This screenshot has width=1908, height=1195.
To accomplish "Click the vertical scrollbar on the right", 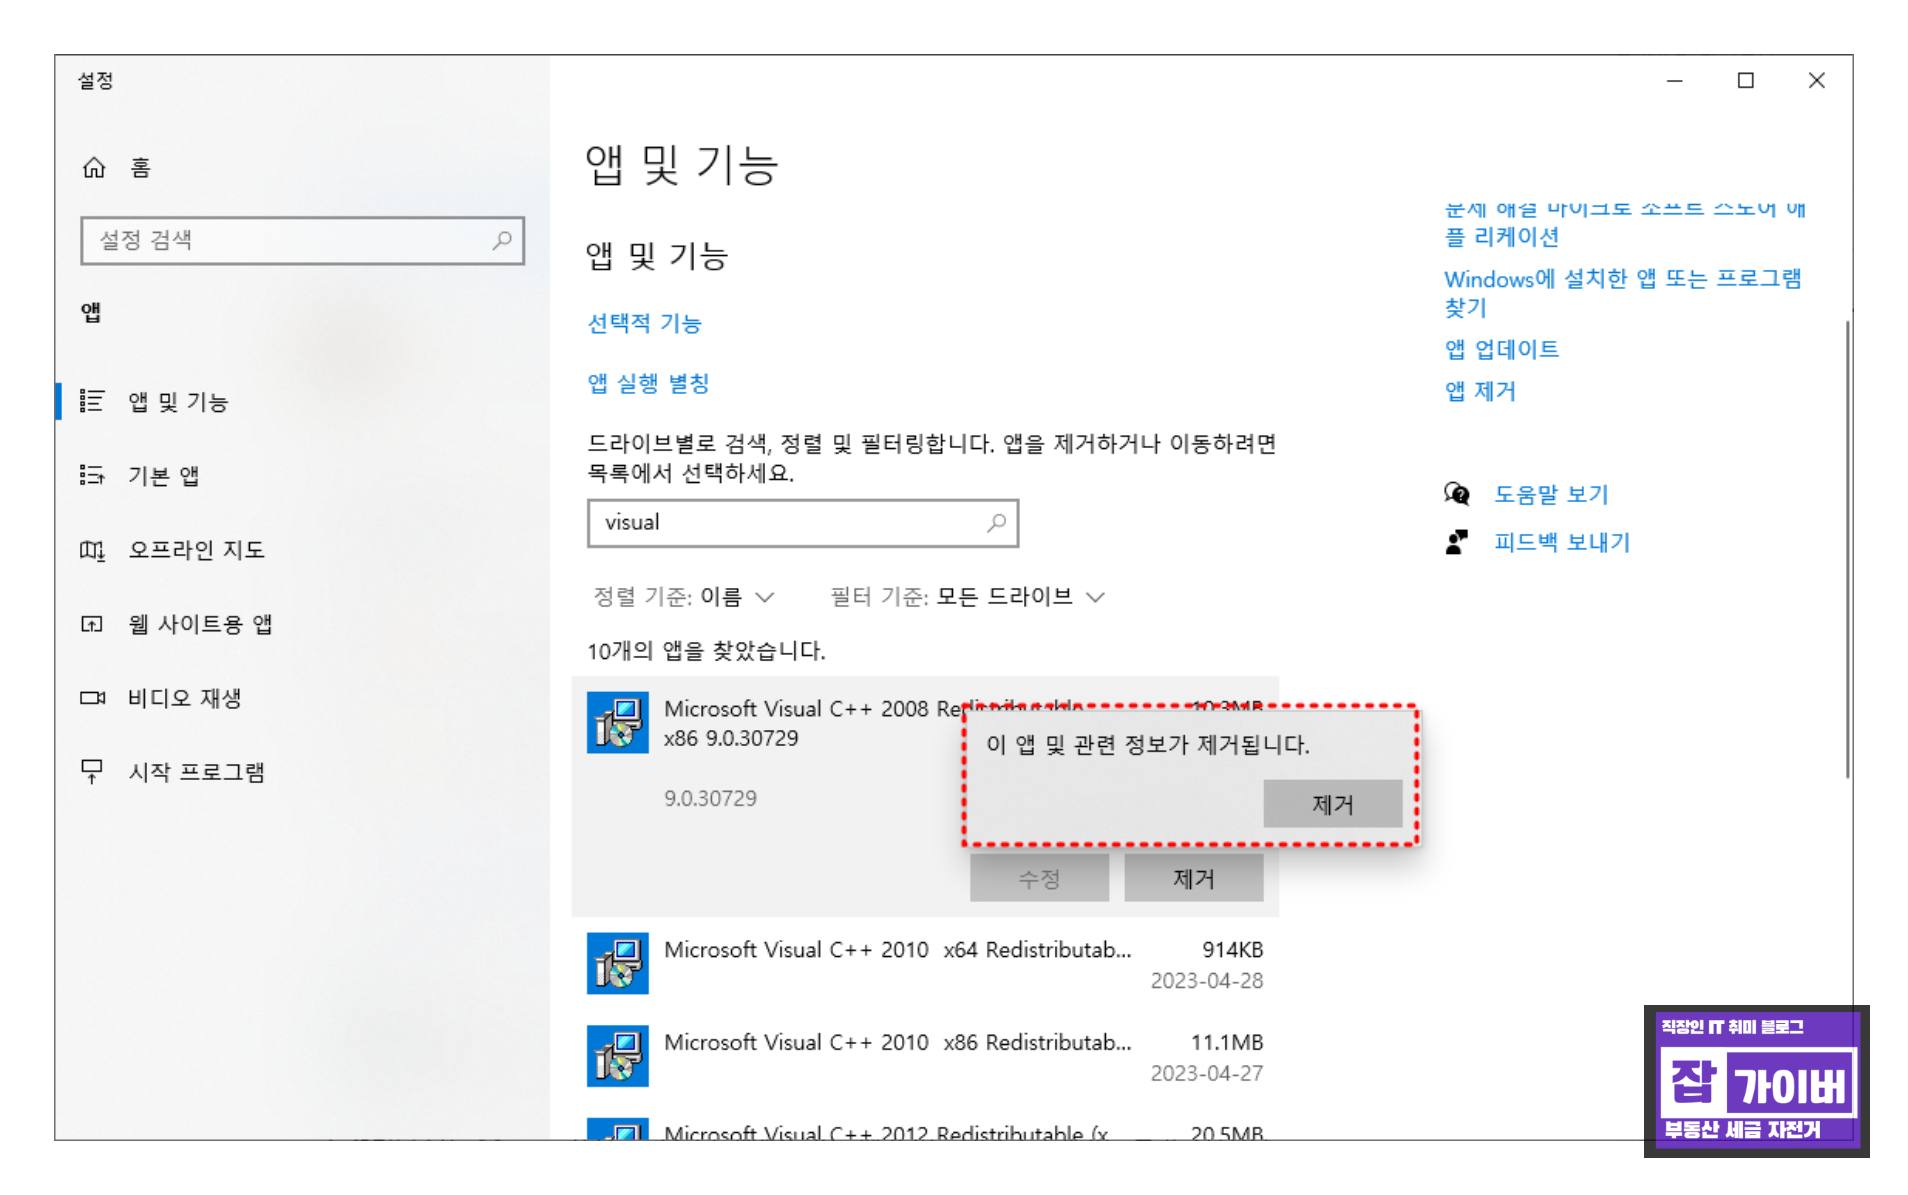I will (1847, 548).
